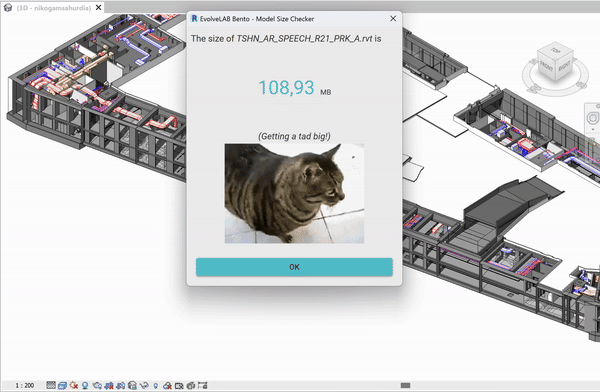Click OK in the Model Size Checker dialog
Image resolution: width=600 pixels, height=392 pixels.
294,267
